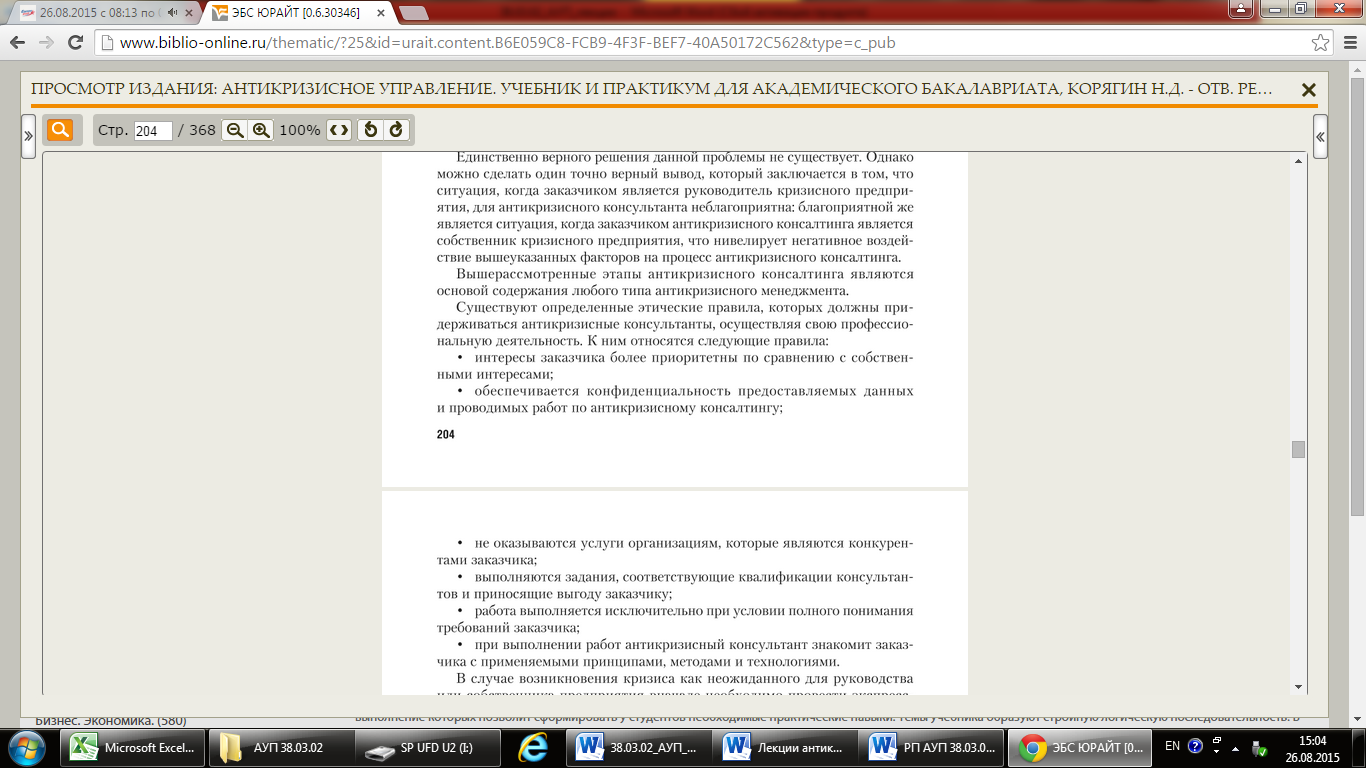
Task: Click the page number input field showing 204
Action: pyautogui.click(x=152, y=131)
